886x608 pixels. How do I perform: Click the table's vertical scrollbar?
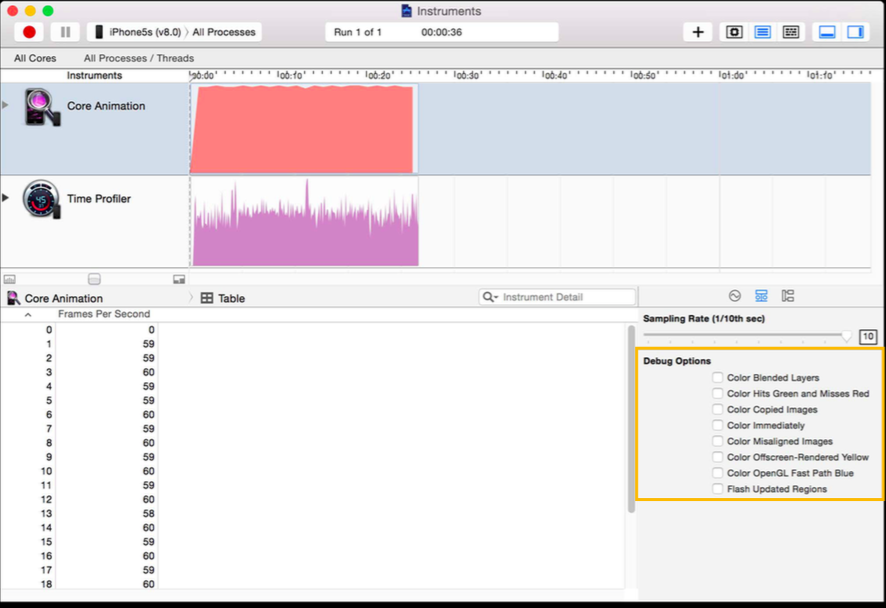pos(631,419)
